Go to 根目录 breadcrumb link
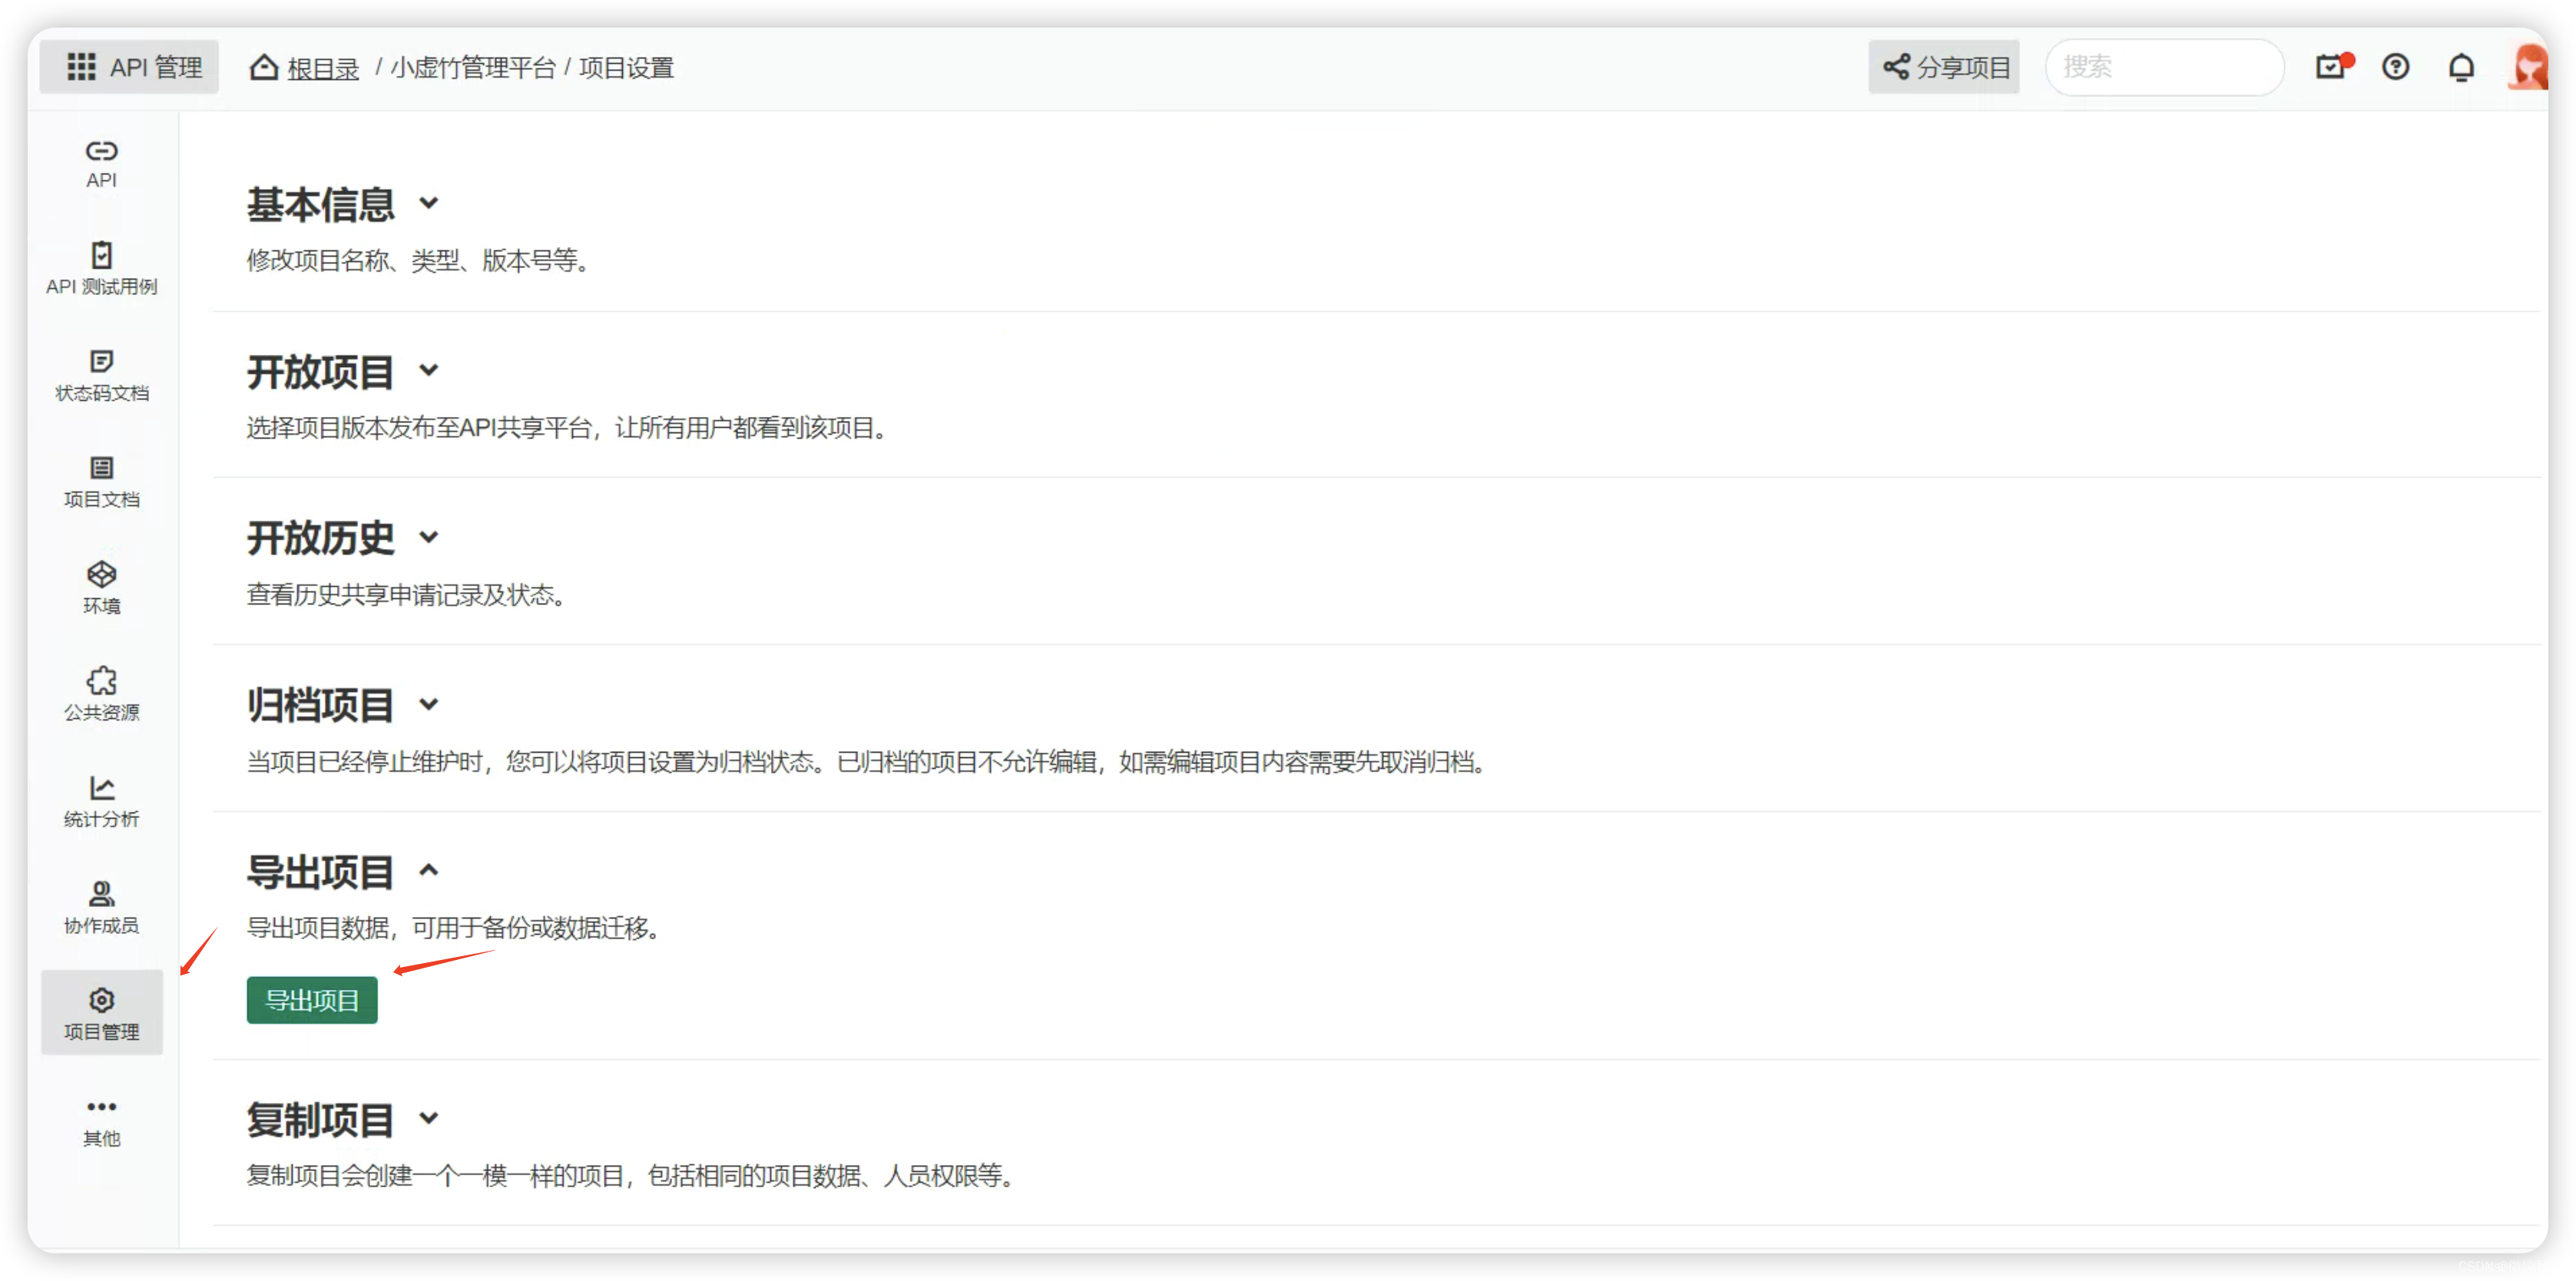 pos(323,68)
